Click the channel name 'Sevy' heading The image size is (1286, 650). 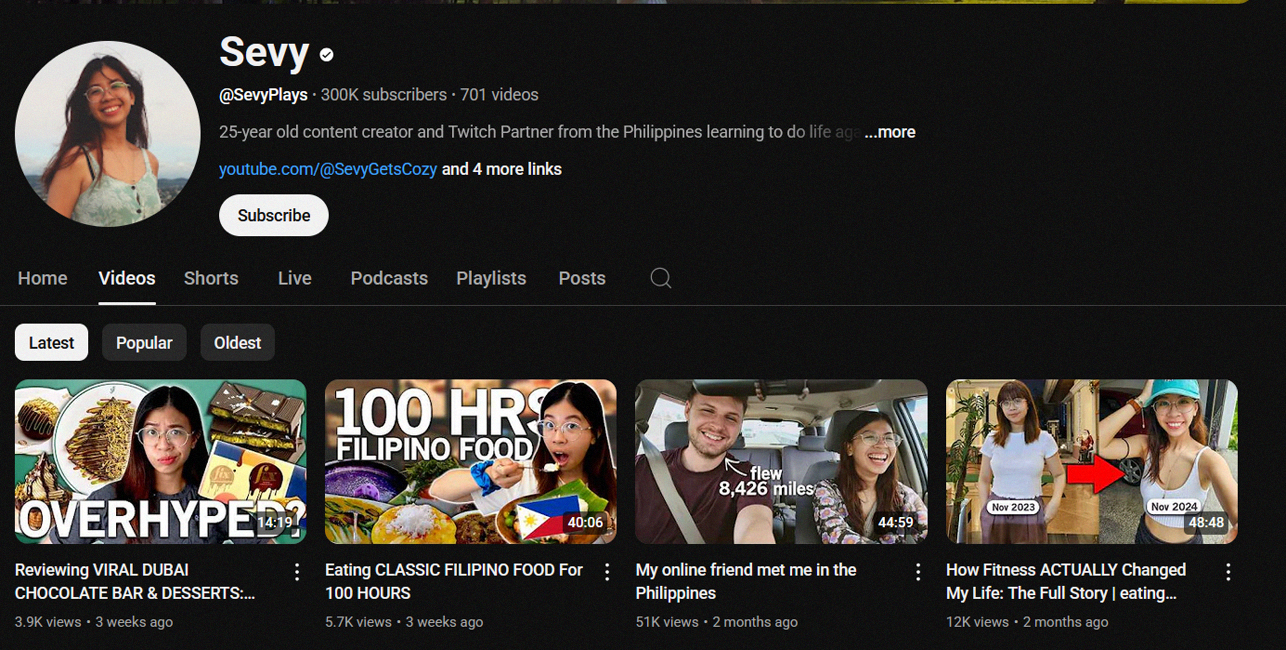point(264,52)
